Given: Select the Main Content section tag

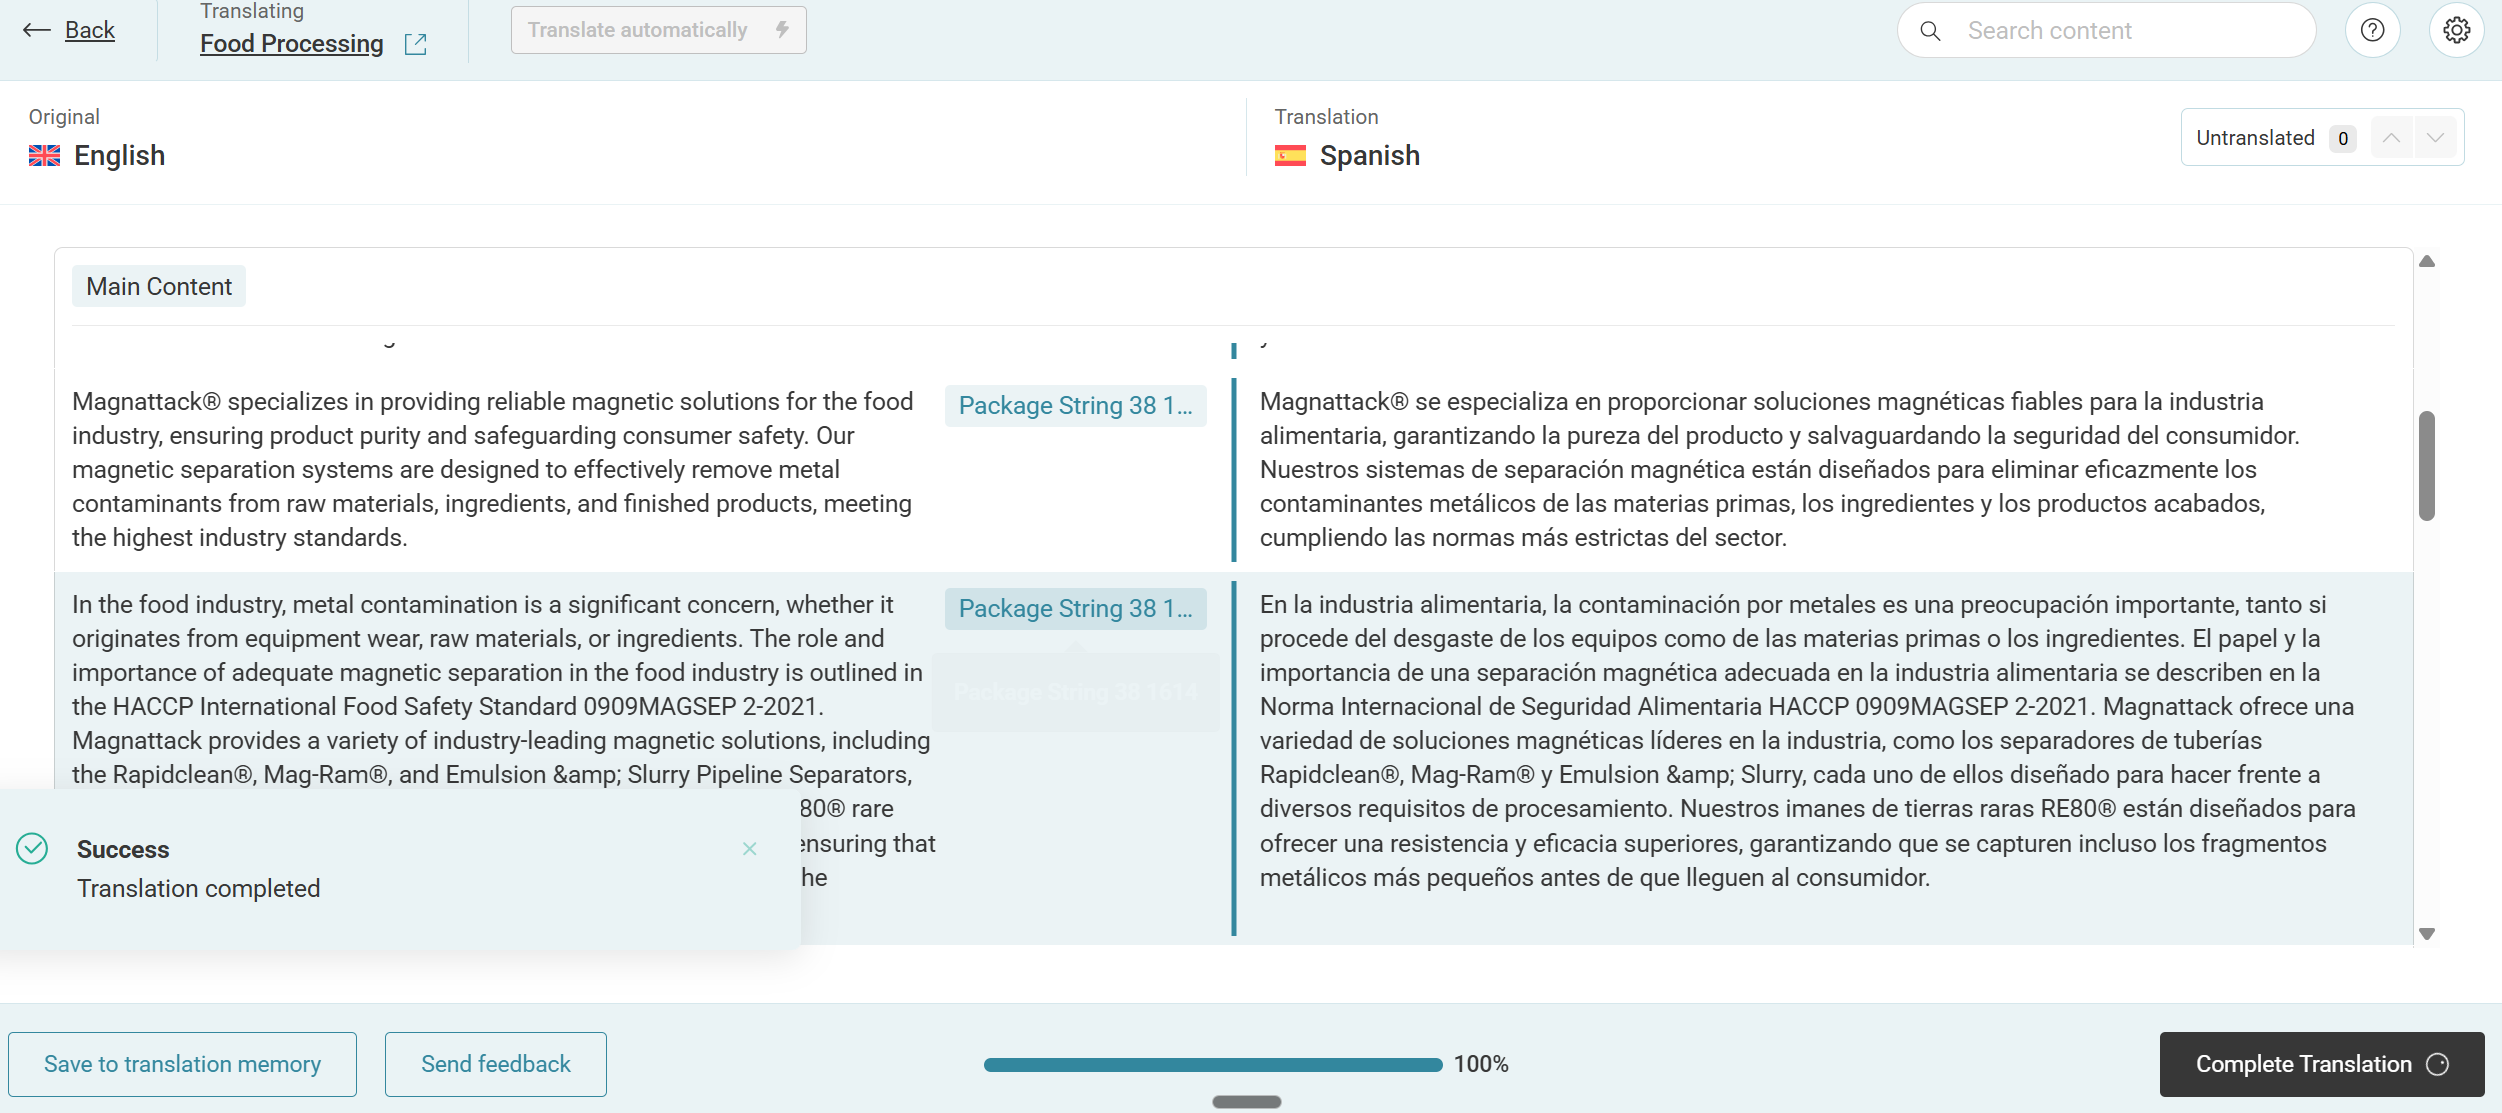Looking at the screenshot, I should pyautogui.click(x=159, y=286).
